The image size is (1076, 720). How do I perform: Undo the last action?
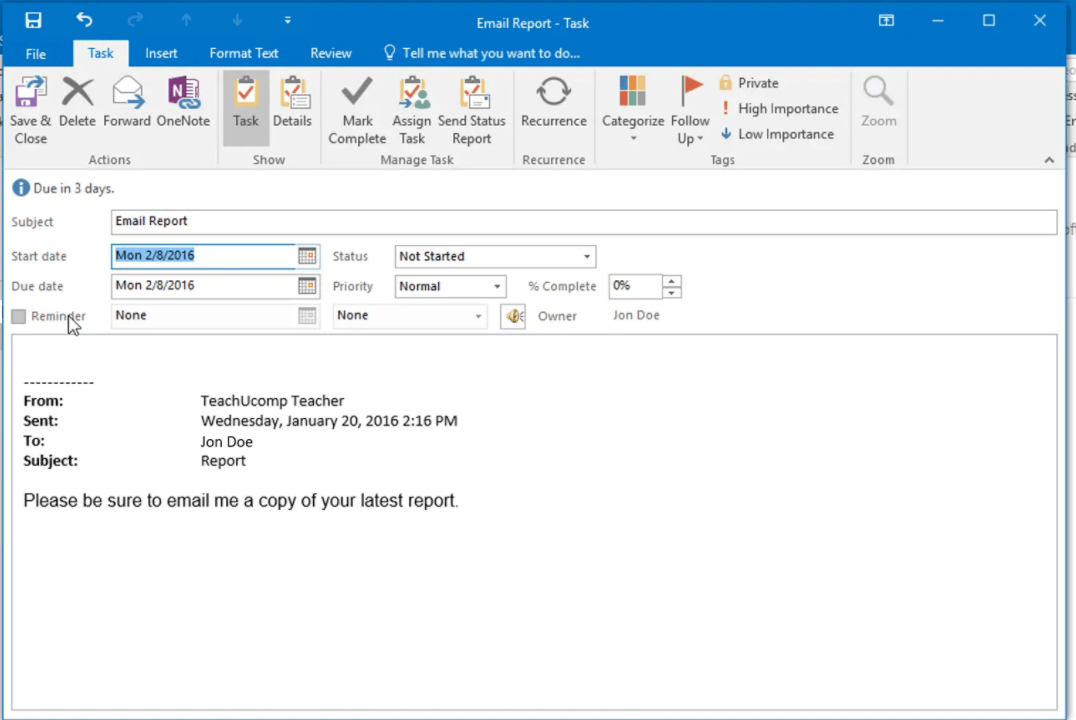tap(84, 21)
